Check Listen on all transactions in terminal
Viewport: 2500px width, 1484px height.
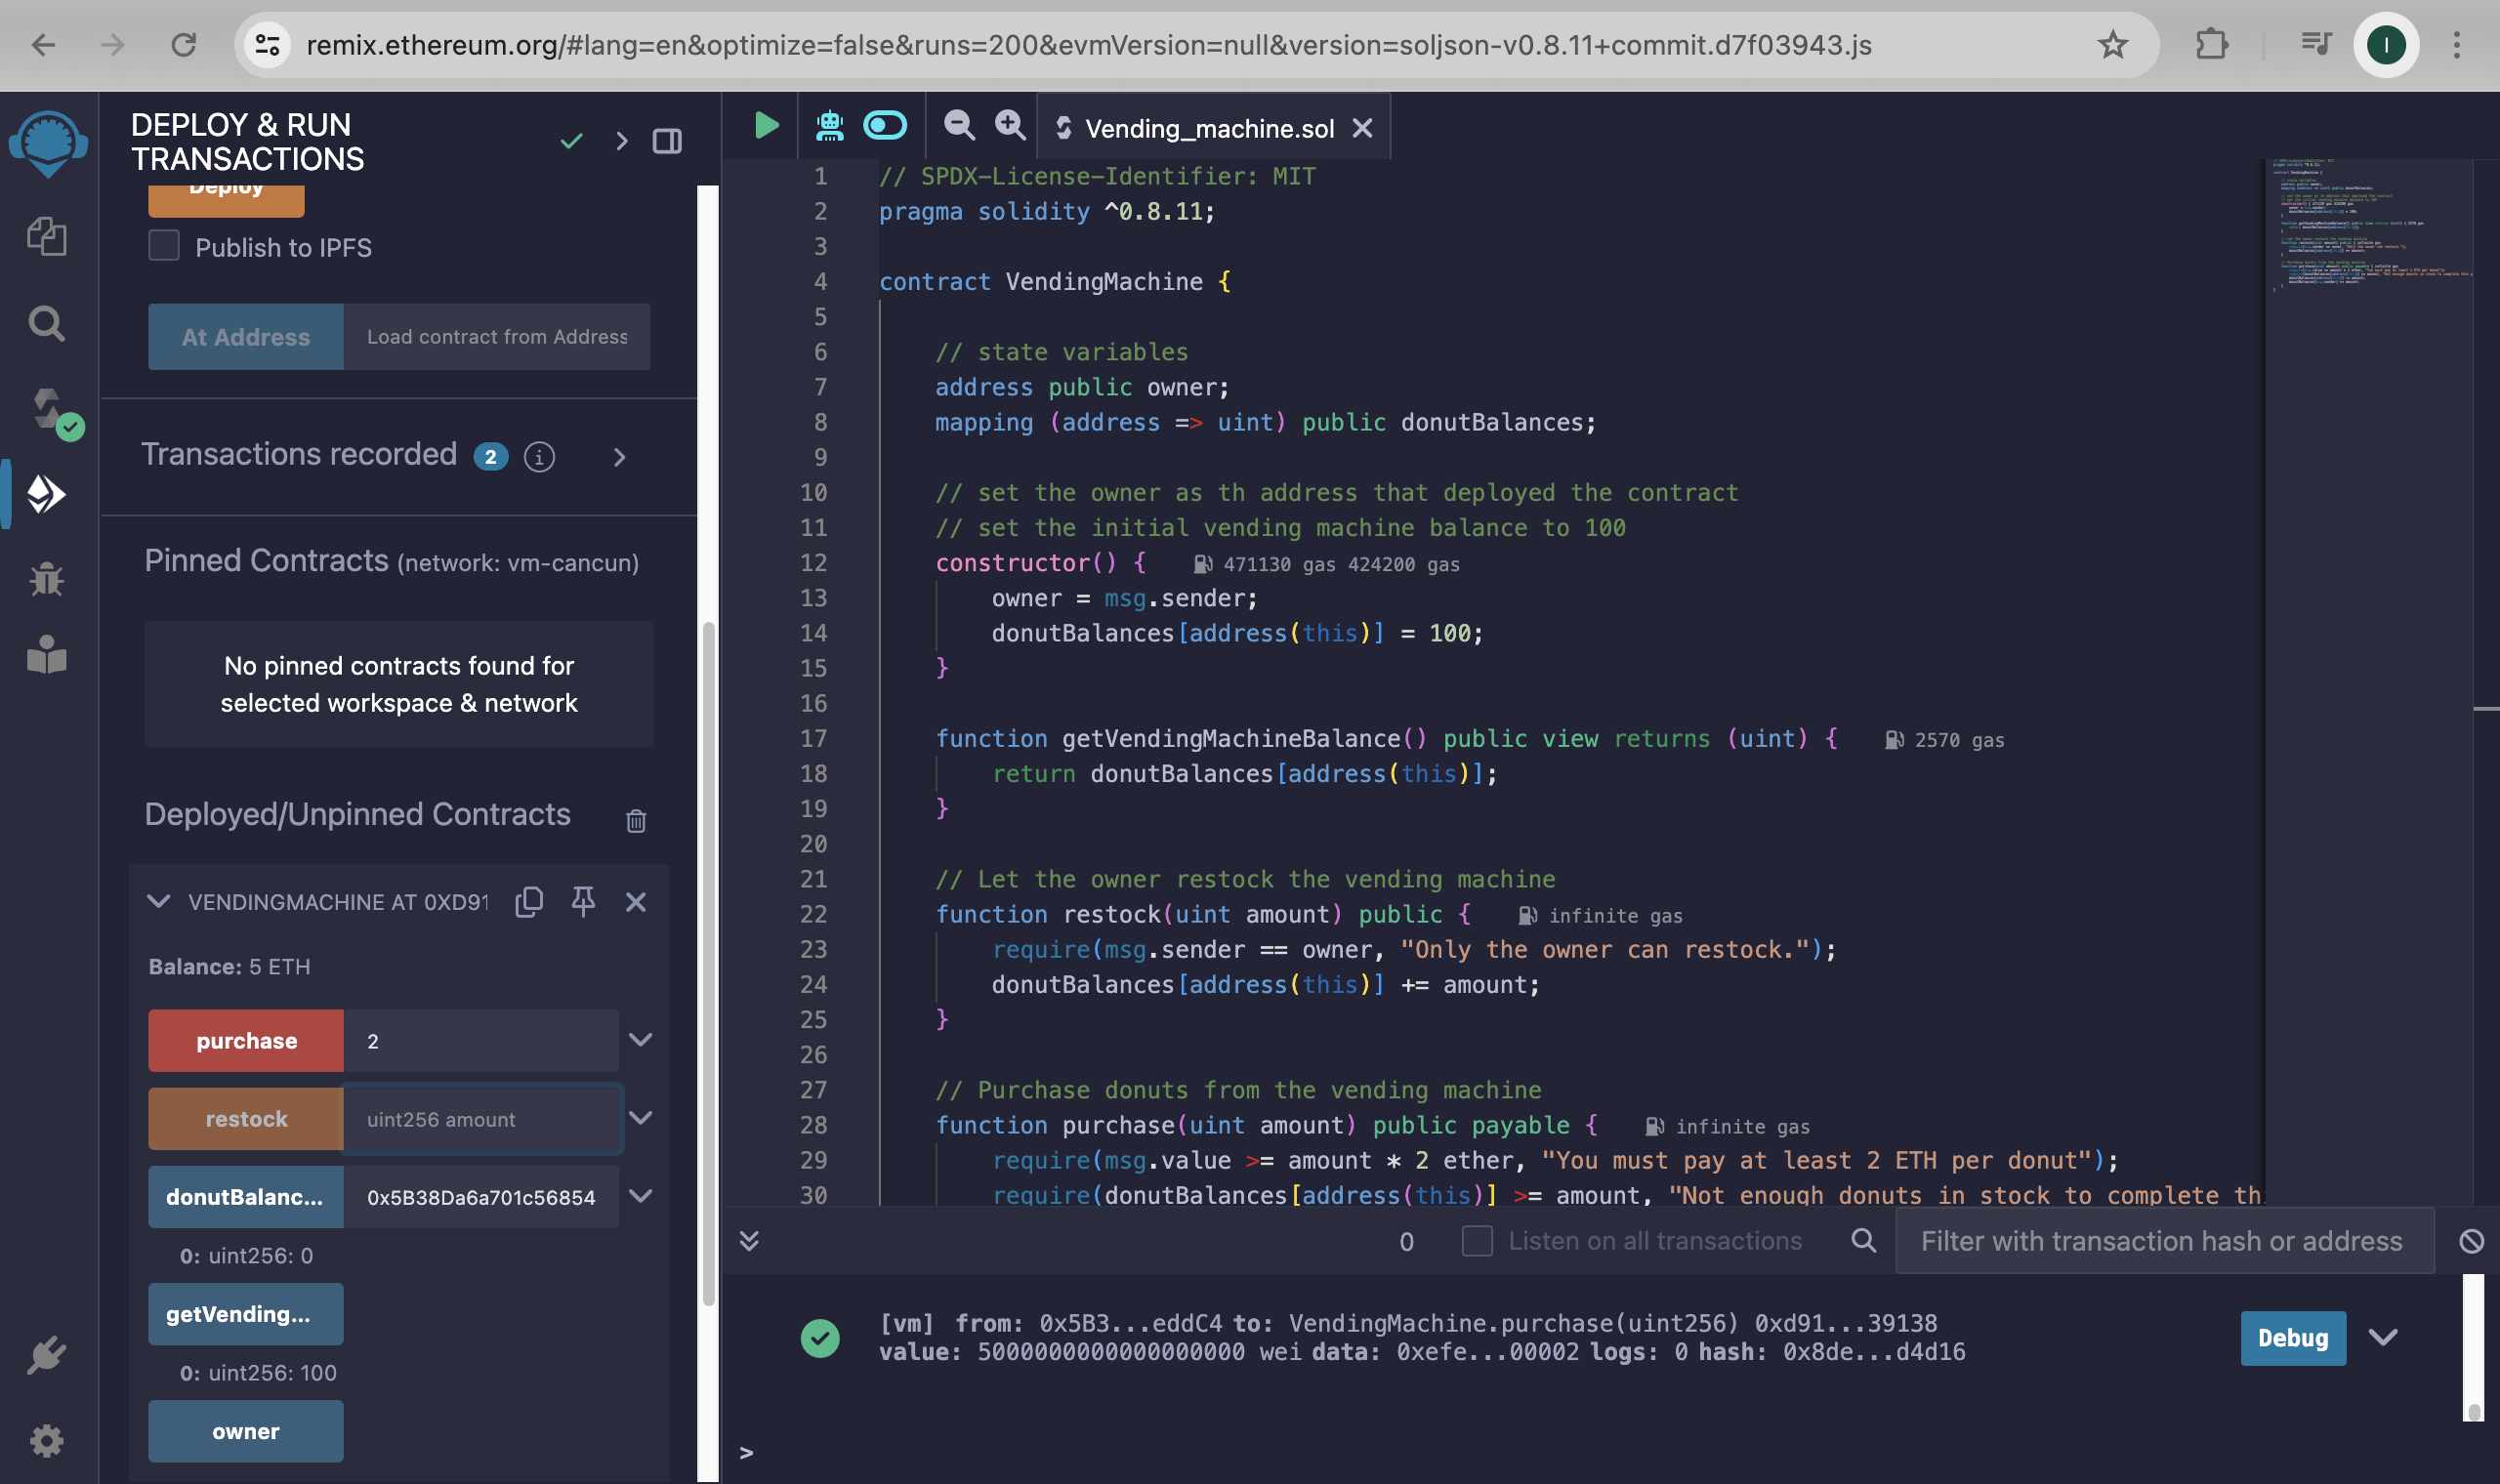coord(1477,1240)
